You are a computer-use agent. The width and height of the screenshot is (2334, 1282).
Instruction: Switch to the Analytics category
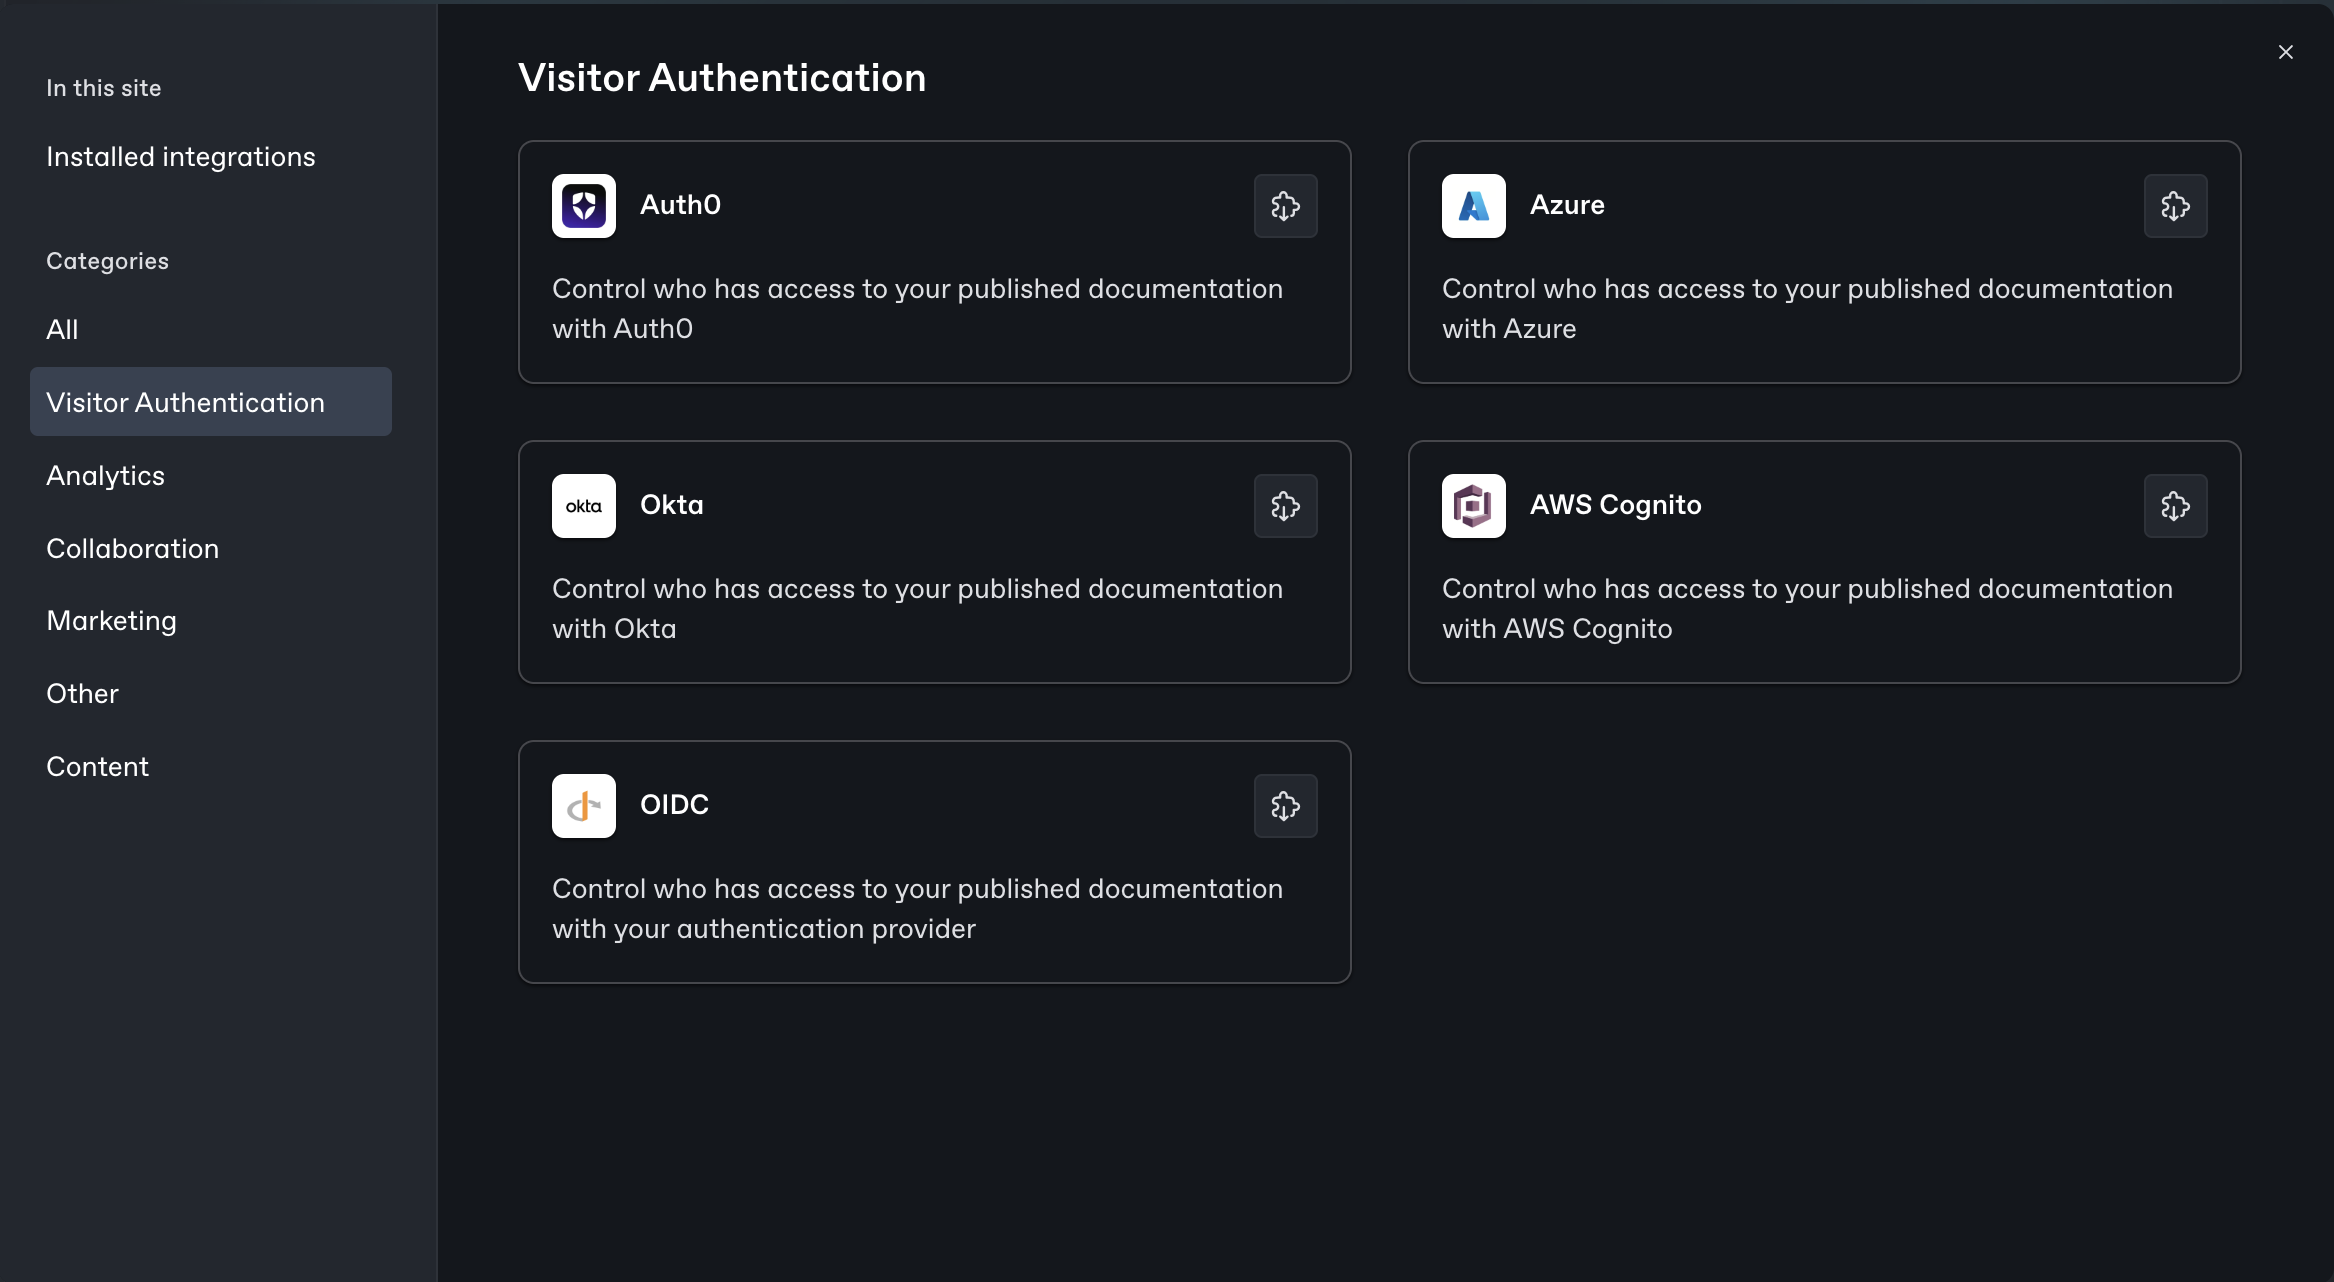(x=105, y=476)
